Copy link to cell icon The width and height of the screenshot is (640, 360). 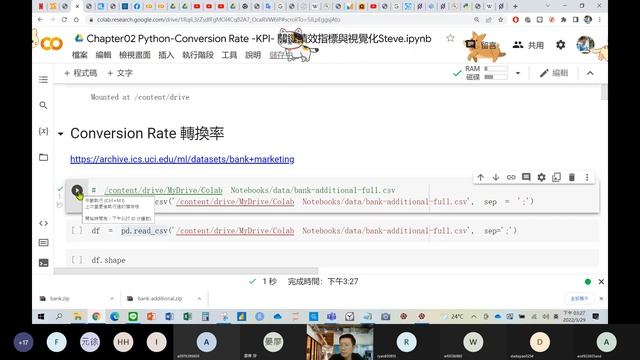click(x=511, y=177)
